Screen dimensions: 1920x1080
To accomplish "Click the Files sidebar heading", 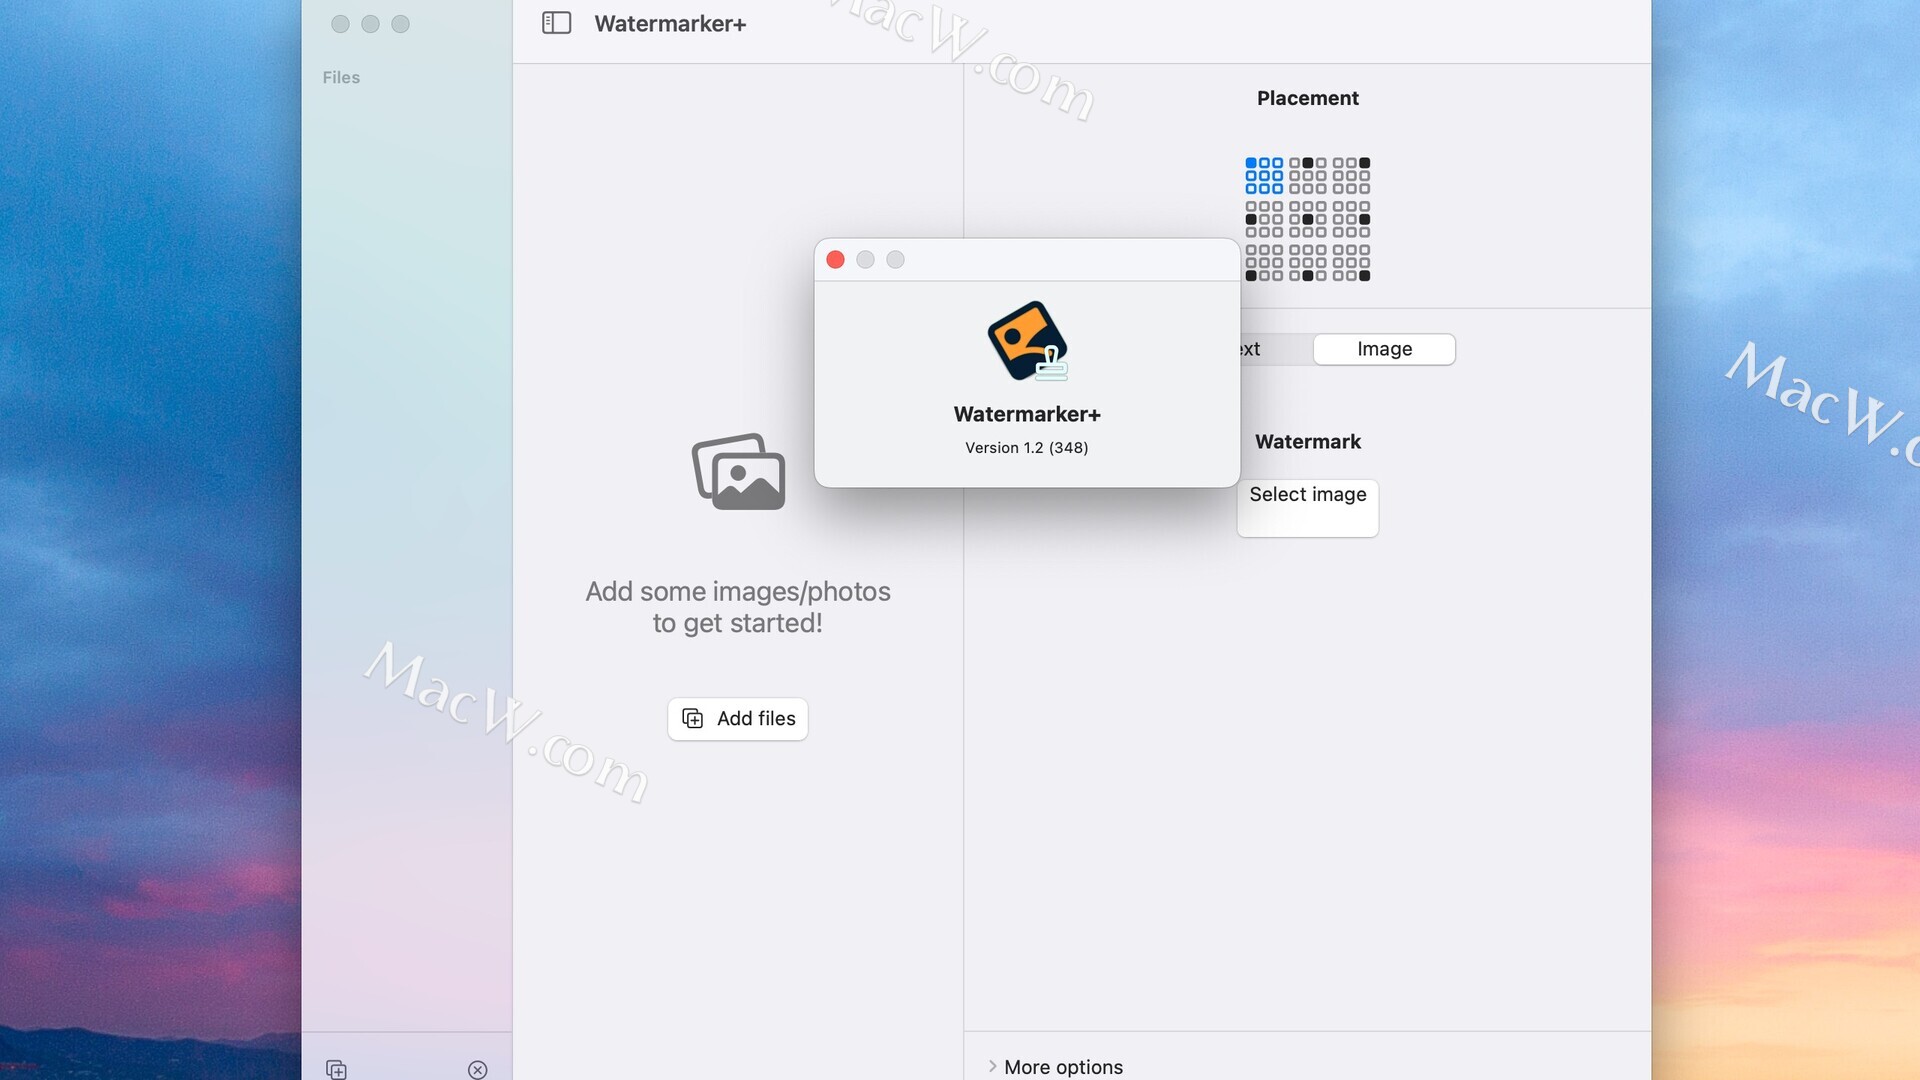I will tap(341, 77).
